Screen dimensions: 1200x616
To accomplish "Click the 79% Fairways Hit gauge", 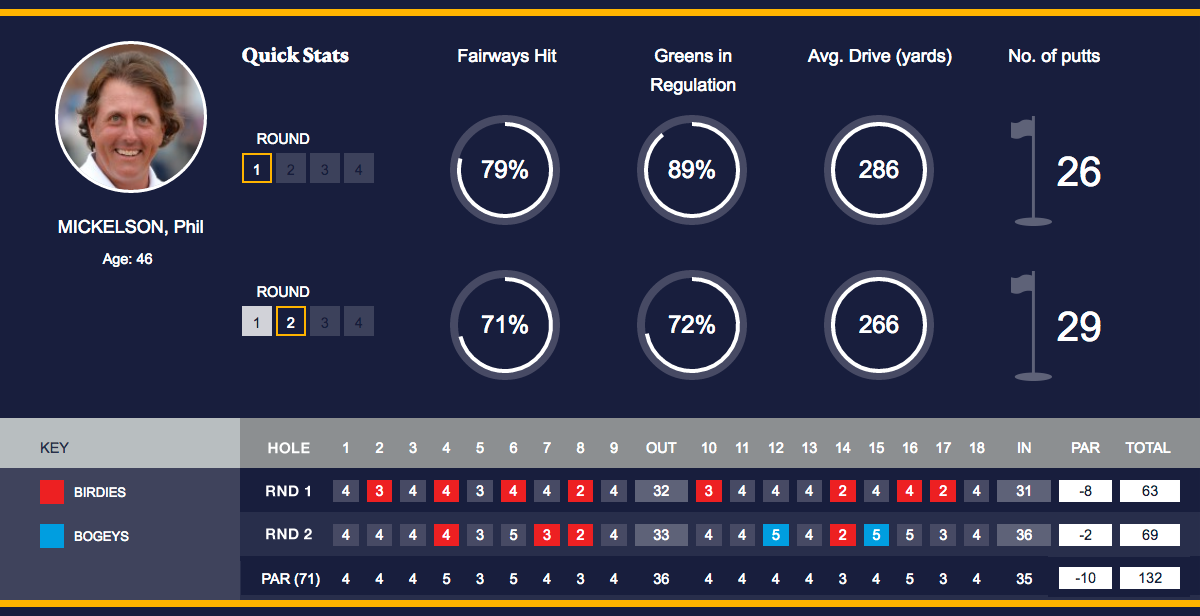I will tap(504, 170).
